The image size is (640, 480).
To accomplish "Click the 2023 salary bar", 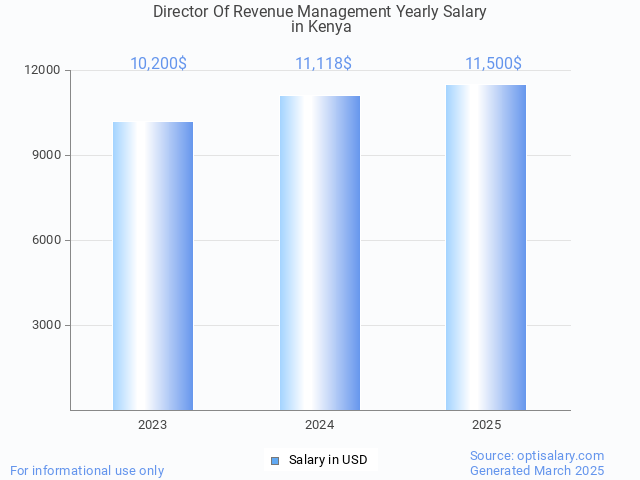I will point(153,266).
